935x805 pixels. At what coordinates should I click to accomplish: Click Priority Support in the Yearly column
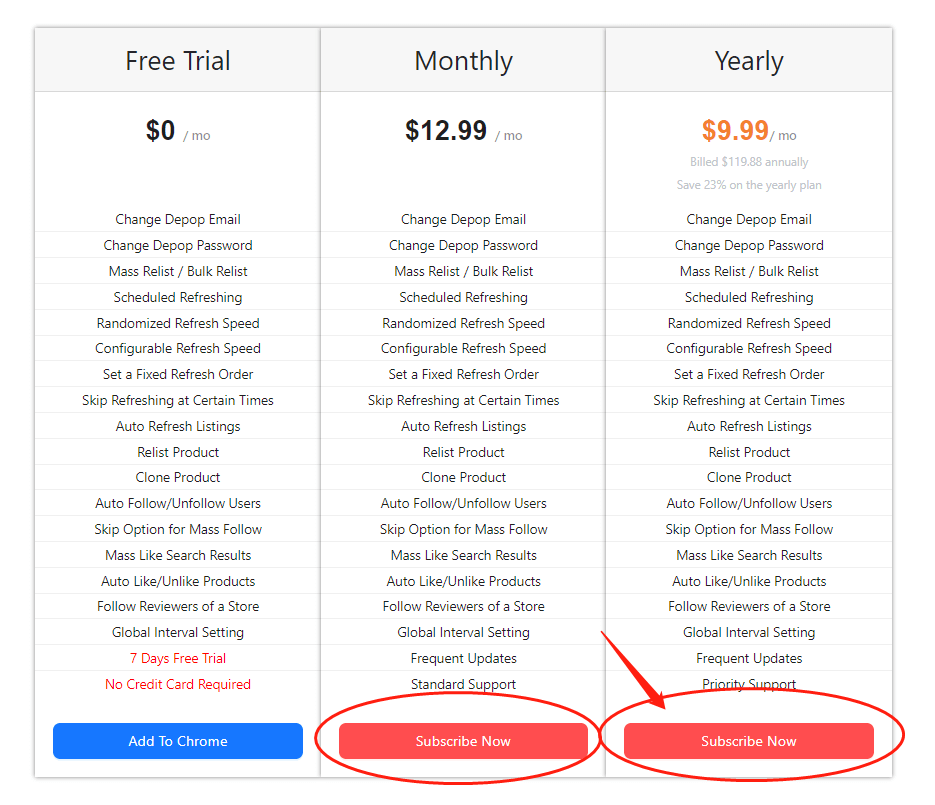coord(748,684)
